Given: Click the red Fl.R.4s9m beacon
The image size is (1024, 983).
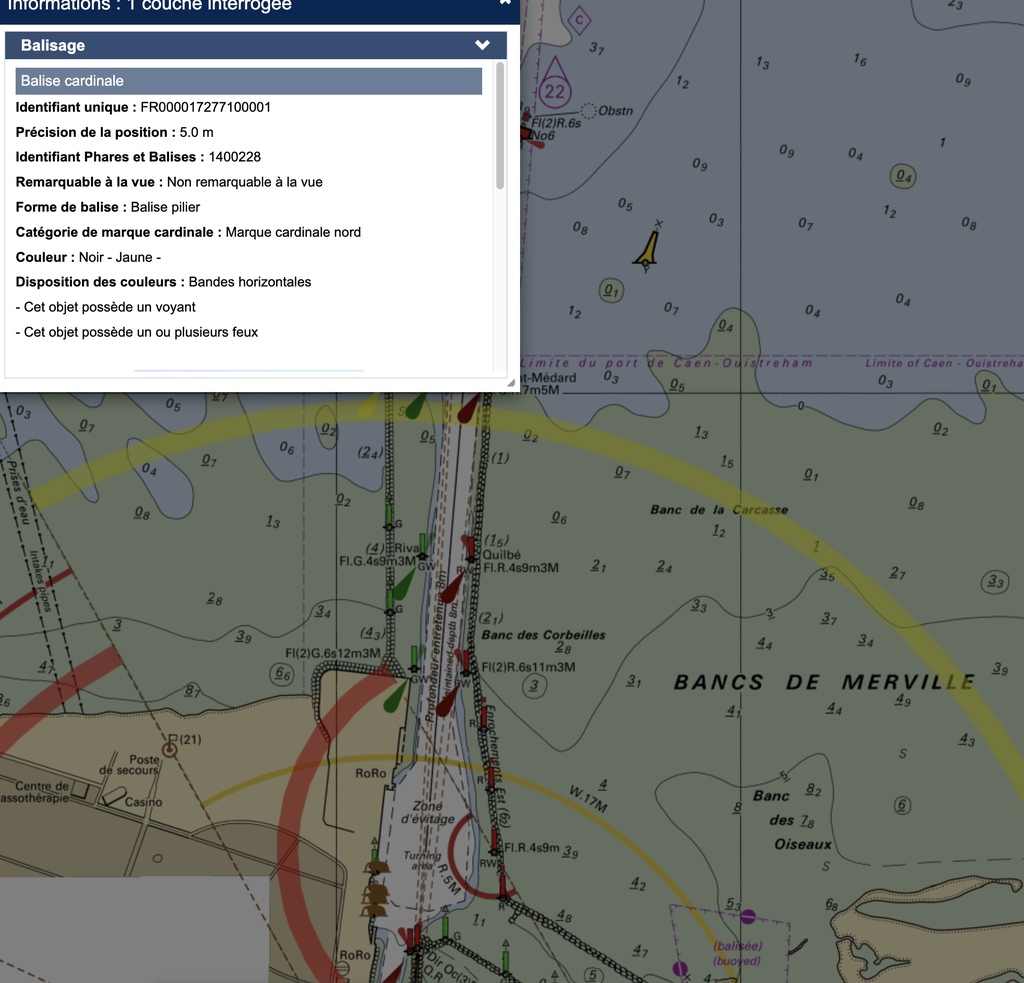Looking at the screenshot, I should pyautogui.click(x=493, y=841).
